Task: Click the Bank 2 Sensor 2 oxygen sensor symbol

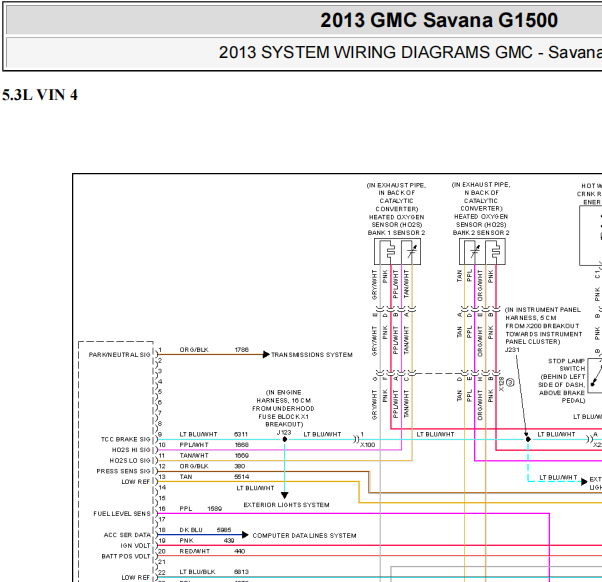Action: (482, 251)
